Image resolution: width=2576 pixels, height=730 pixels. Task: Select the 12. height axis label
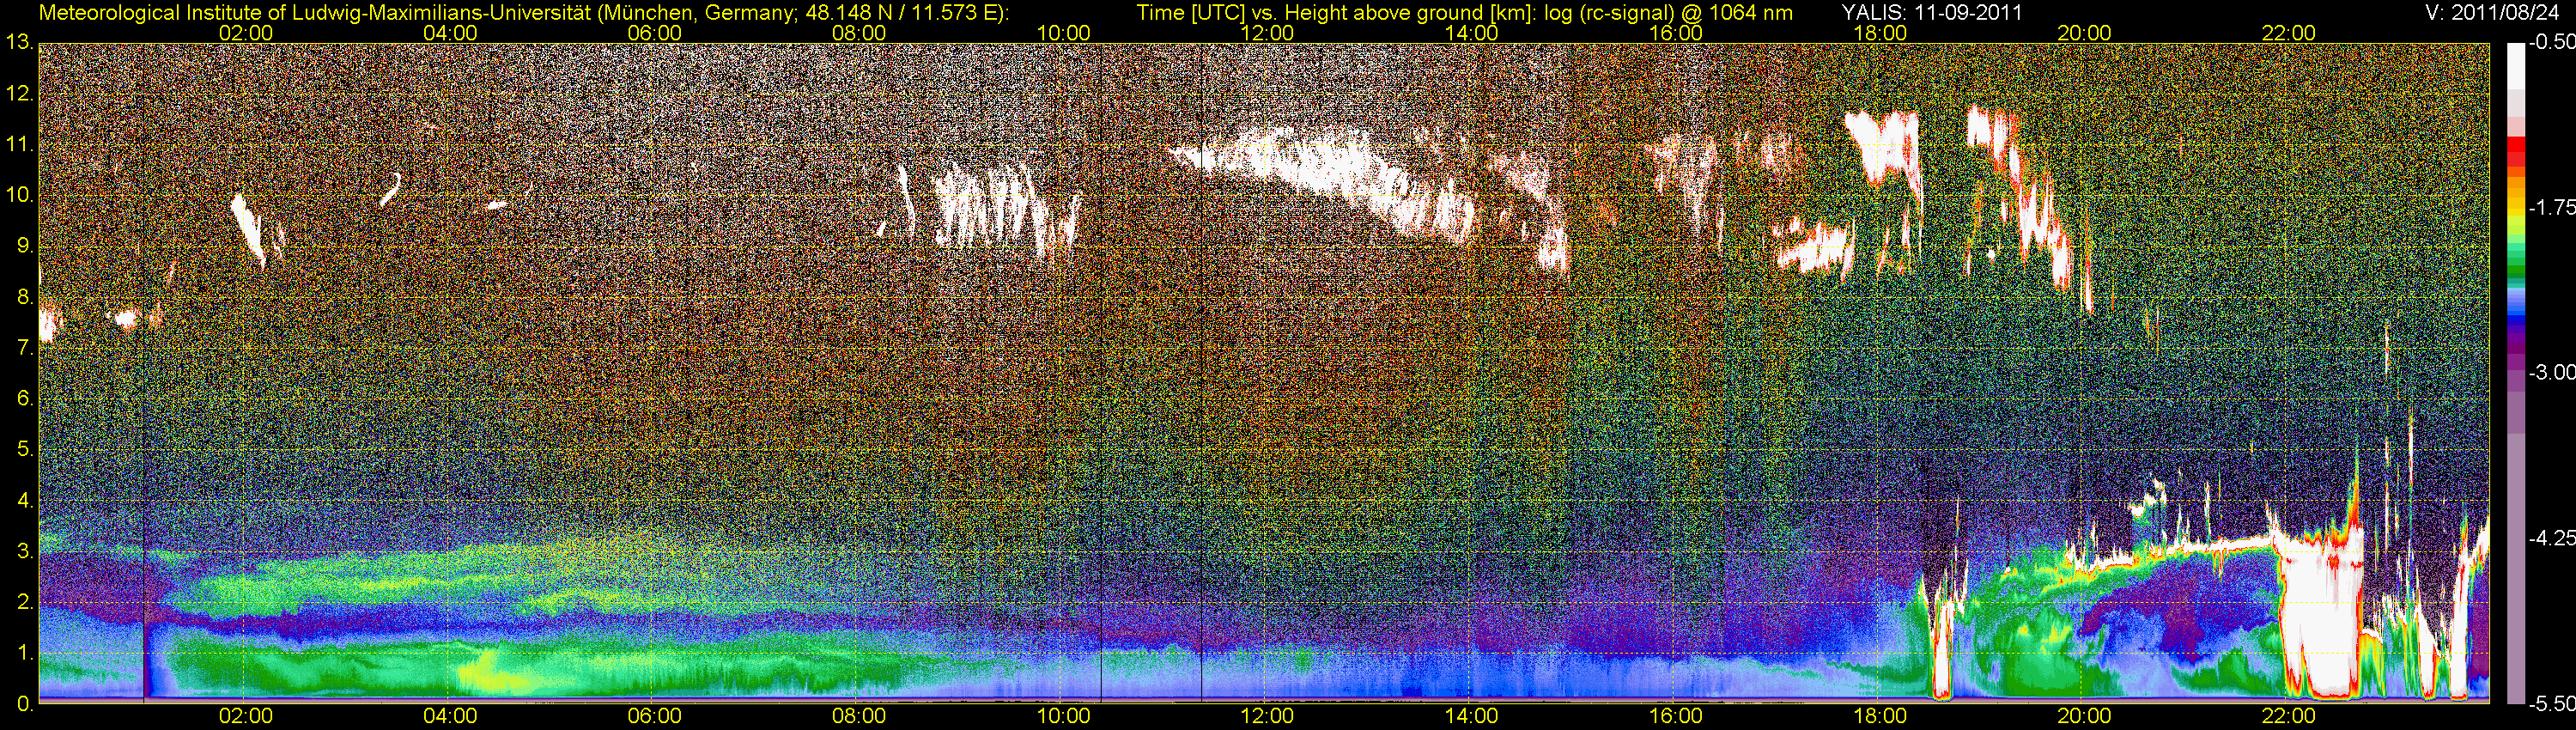pos(19,94)
